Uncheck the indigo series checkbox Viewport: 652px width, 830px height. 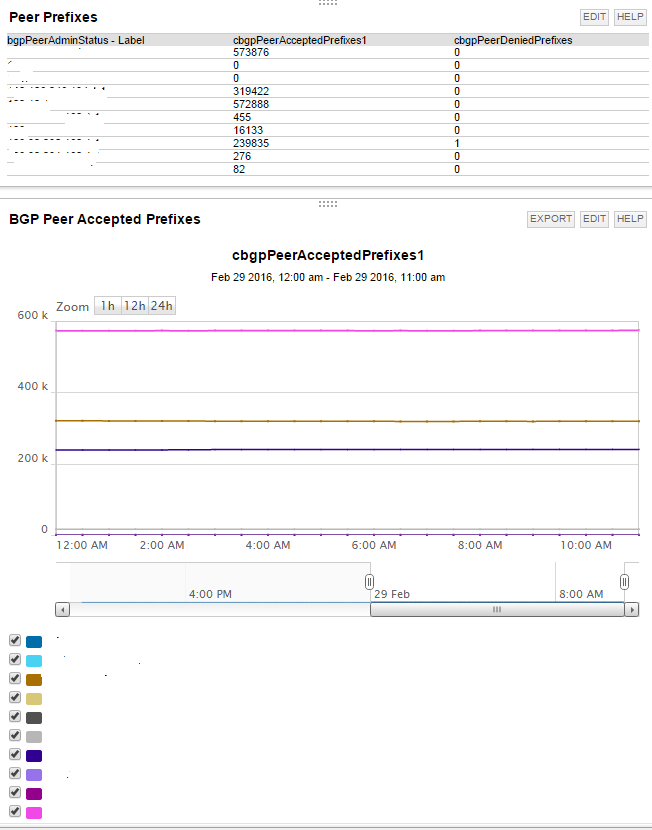tap(15, 754)
